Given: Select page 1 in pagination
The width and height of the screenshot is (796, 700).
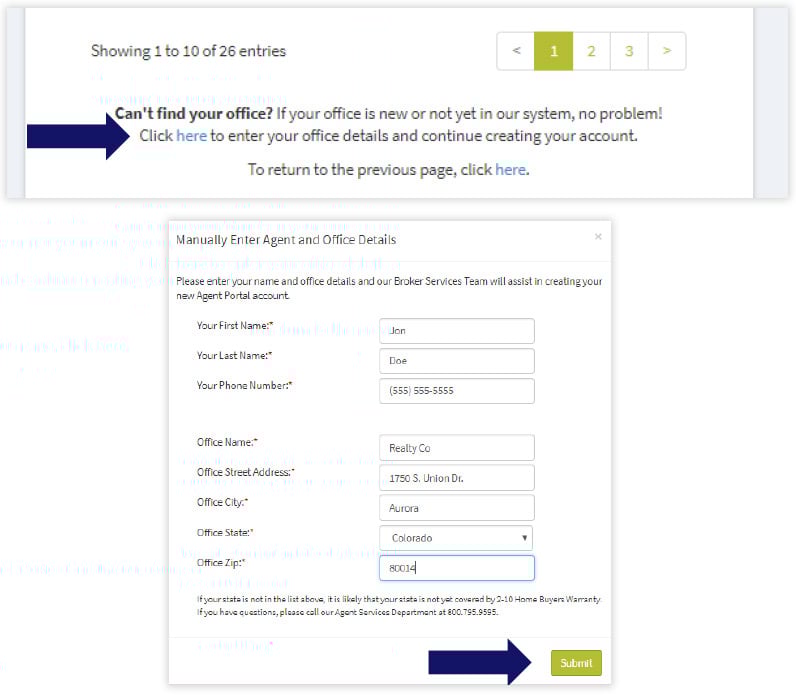Looking at the screenshot, I should [x=554, y=51].
